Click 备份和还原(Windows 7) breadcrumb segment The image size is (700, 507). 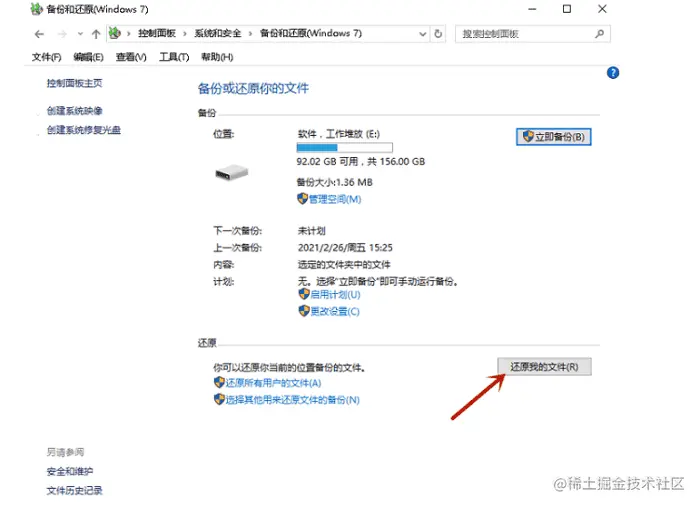tap(311, 33)
